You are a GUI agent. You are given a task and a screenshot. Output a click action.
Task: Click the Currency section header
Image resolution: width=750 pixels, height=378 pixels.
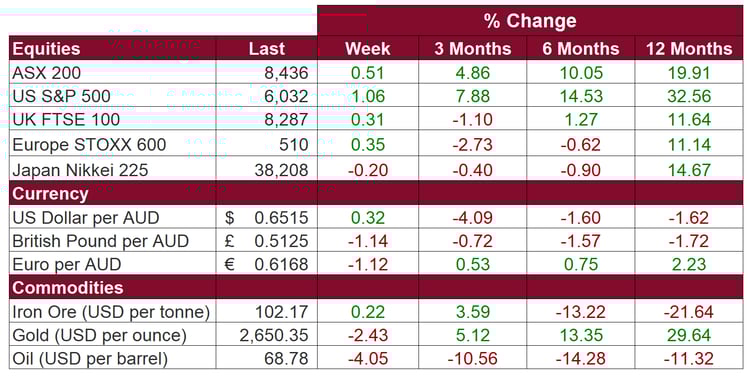[50, 194]
